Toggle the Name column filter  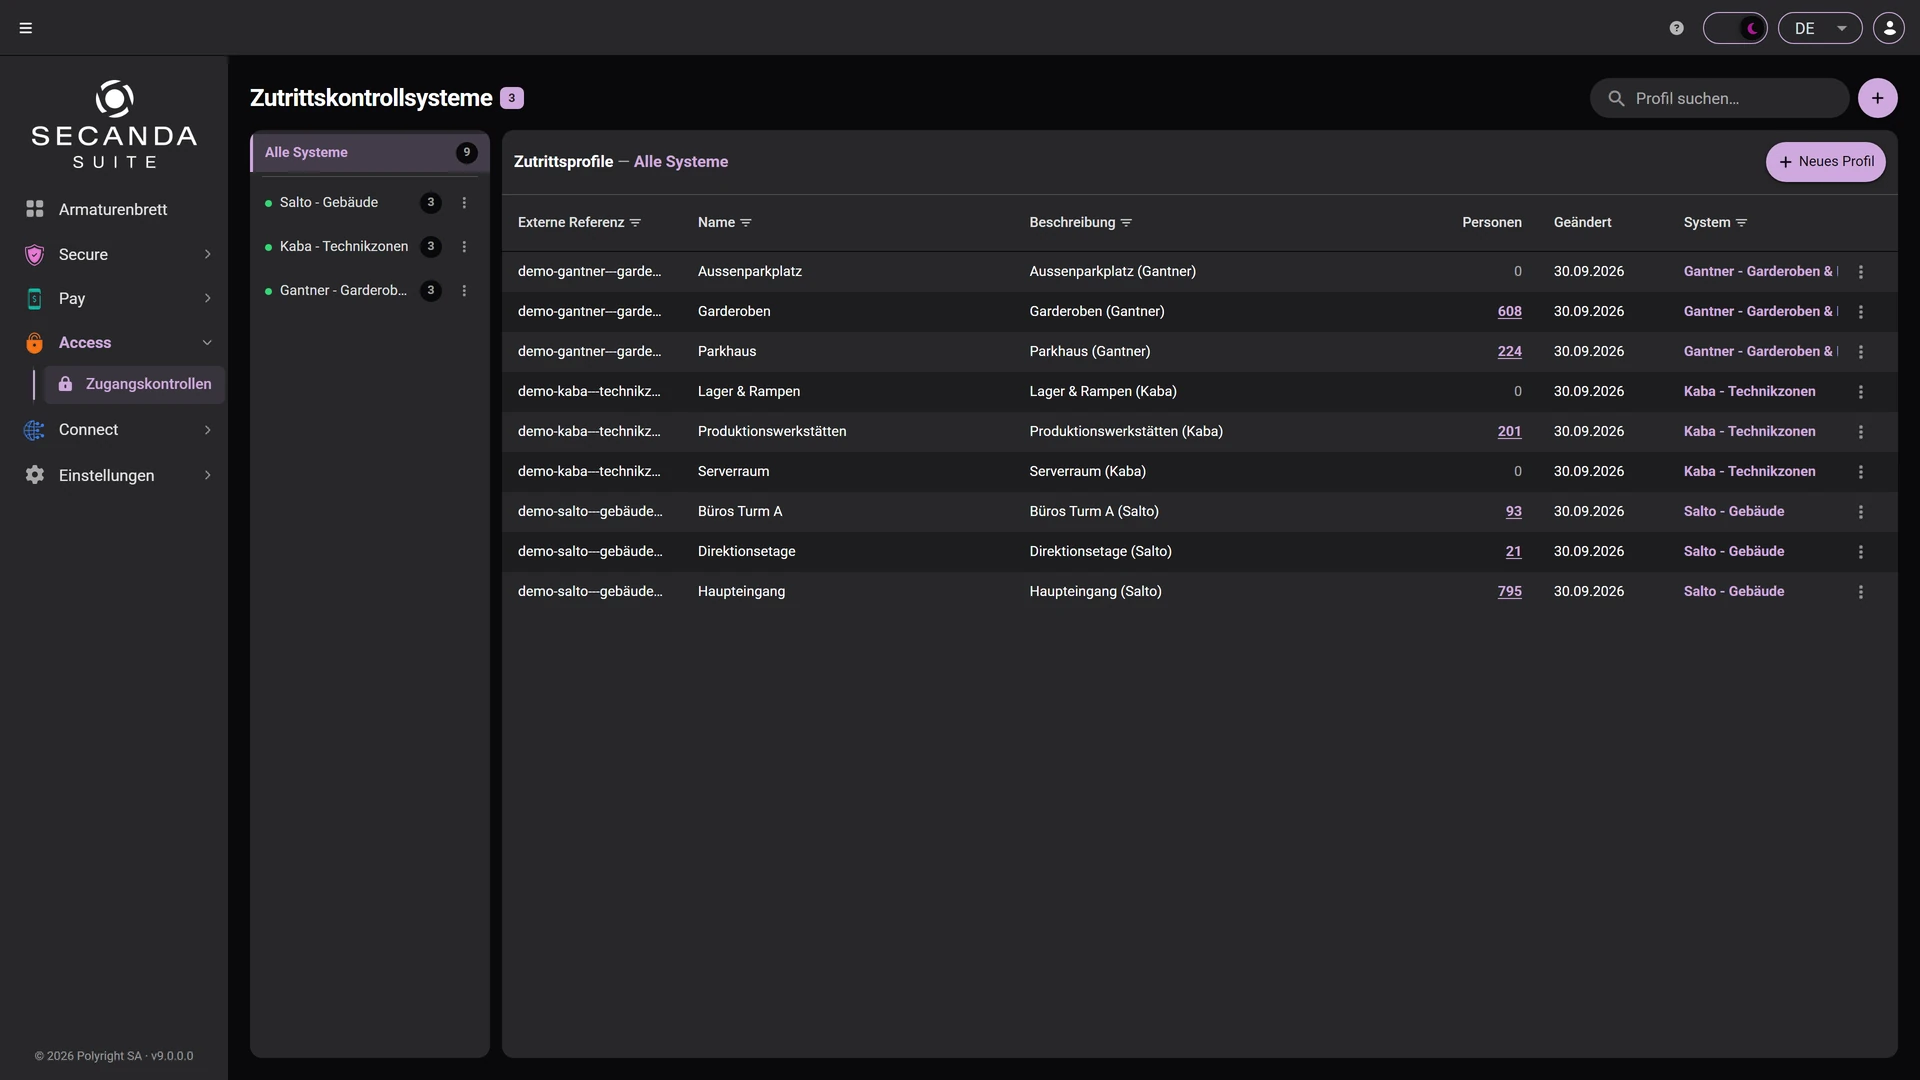click(x=746, y=223)
